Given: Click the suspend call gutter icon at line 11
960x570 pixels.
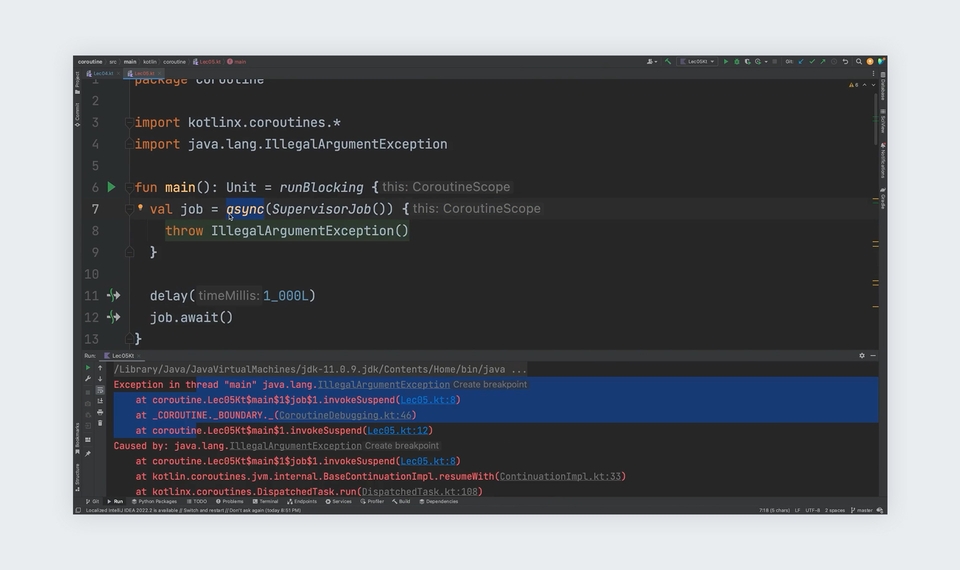Looking at the screenshot, I should point(113,296).
